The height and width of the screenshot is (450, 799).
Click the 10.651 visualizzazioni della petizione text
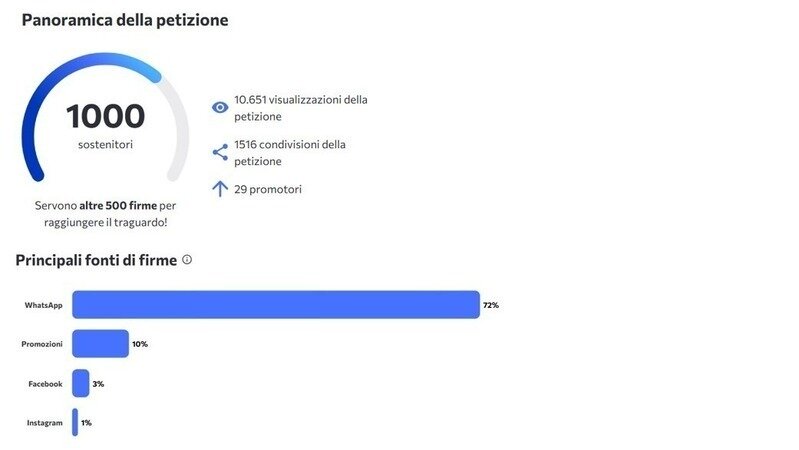[301, 108]
